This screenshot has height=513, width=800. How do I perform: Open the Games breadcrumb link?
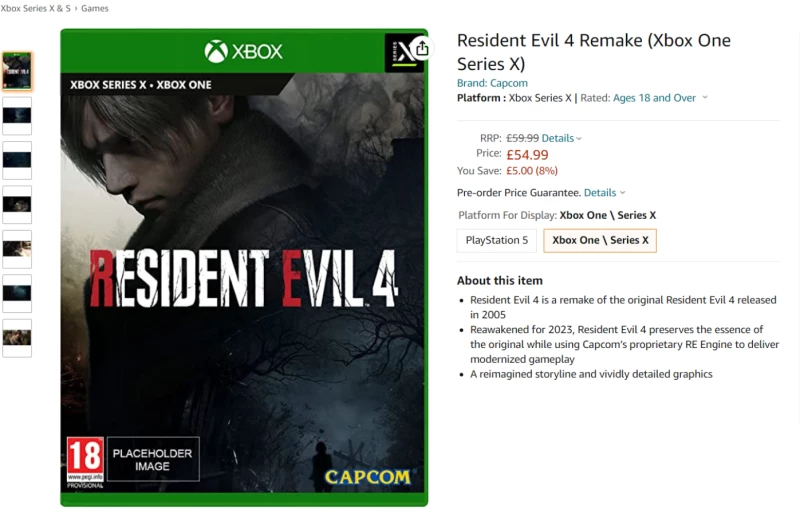click(95, 8)
